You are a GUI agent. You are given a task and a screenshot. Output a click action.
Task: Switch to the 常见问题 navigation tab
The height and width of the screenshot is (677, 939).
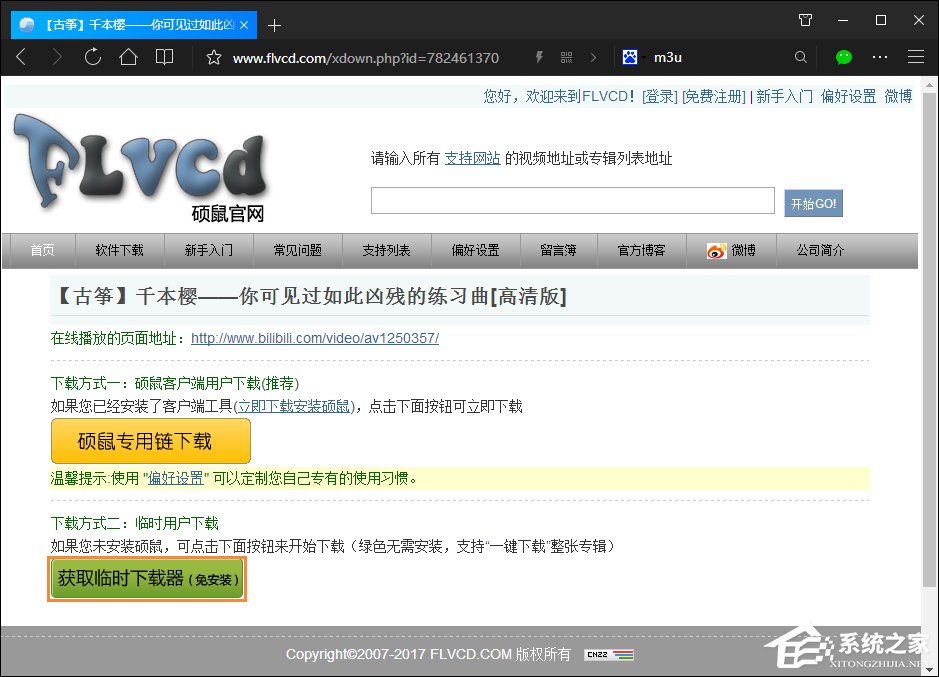297,250
